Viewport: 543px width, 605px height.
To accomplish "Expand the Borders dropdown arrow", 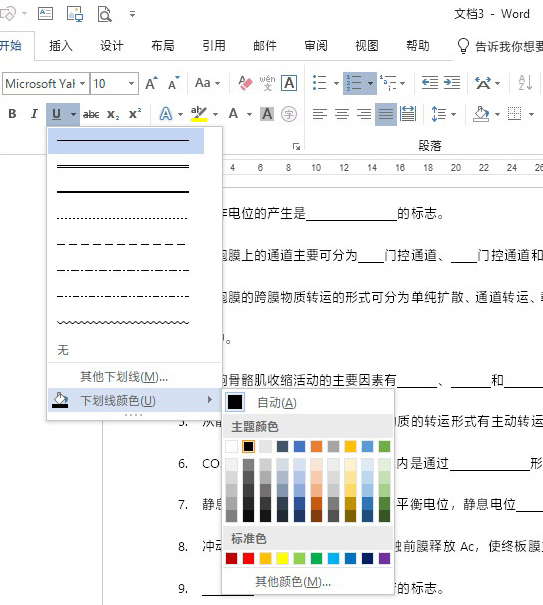I will [x=531, y=114].
